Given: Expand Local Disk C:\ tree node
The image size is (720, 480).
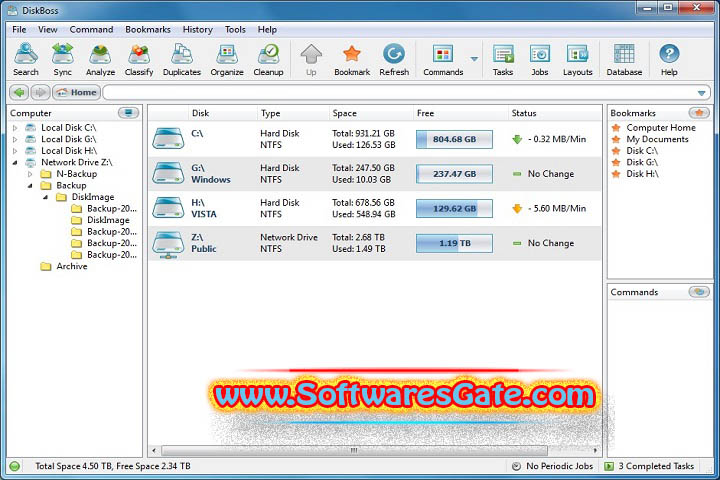Looking at the screenshot, I should (15, 128).
